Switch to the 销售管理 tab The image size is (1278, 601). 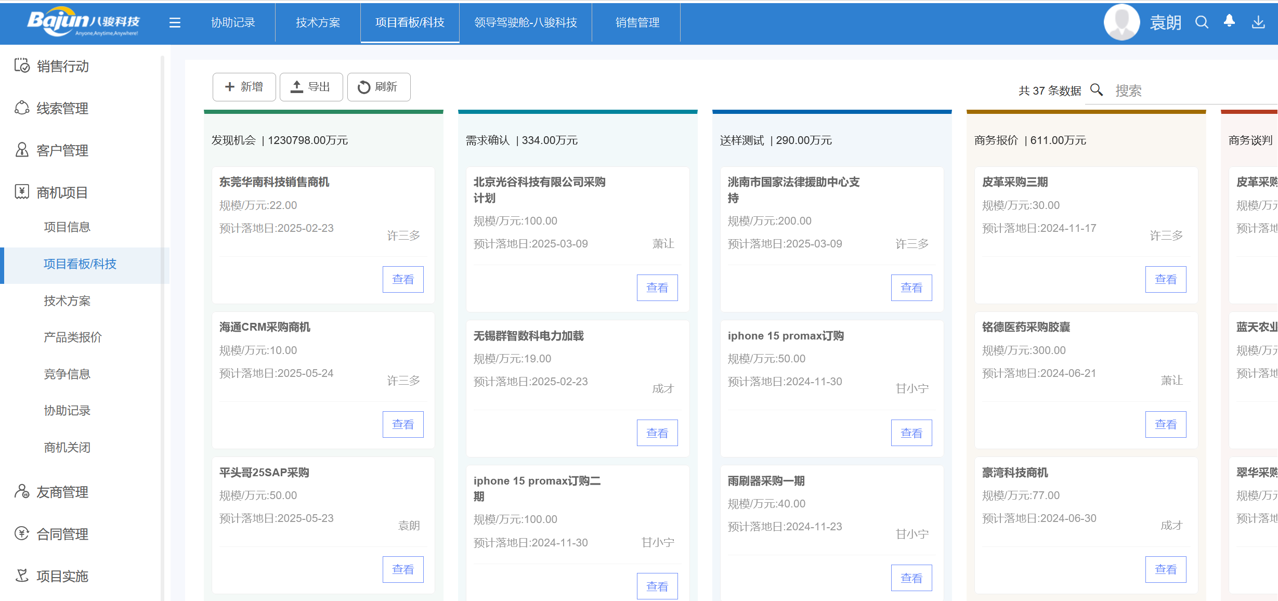pos(636,21)
